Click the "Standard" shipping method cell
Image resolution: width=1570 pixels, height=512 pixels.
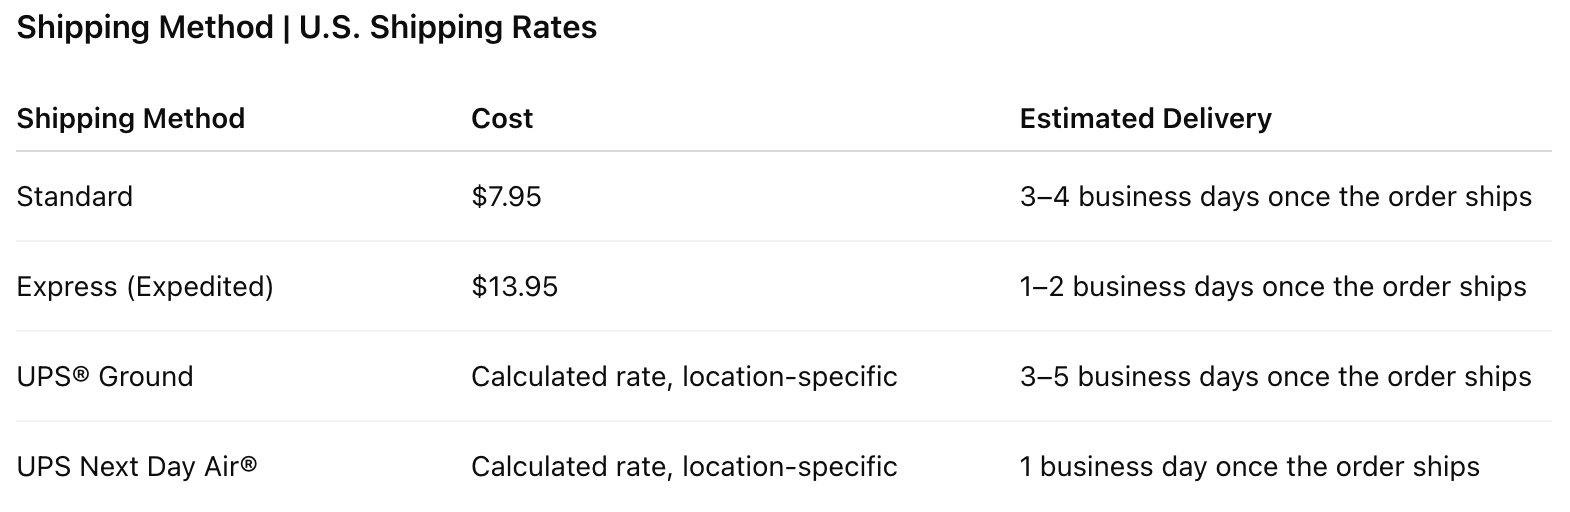[x=75, y=196]
